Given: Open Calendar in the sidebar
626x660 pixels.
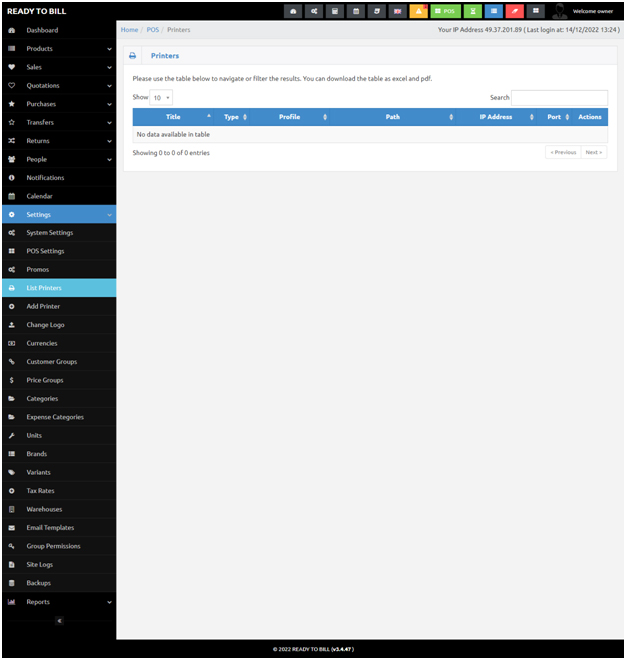Looking at the screenshot, I should [x=59, y=197].
